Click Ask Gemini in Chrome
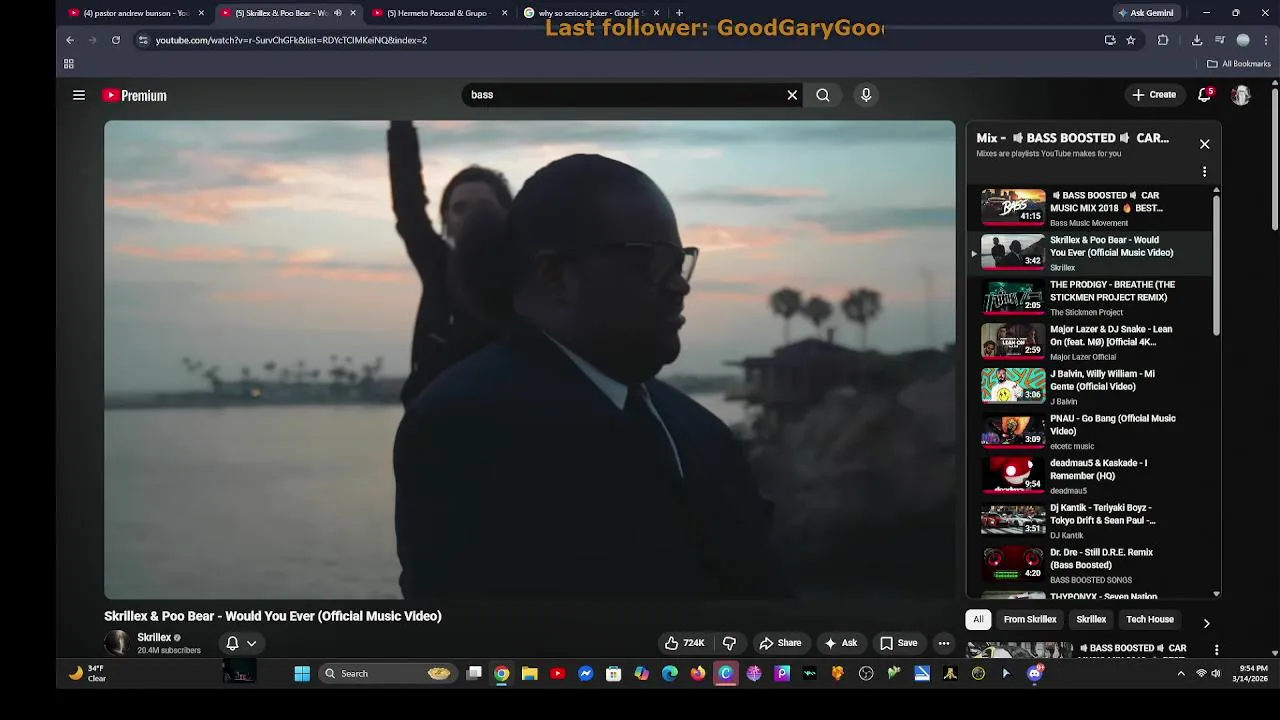 [x=1145, y=13]
